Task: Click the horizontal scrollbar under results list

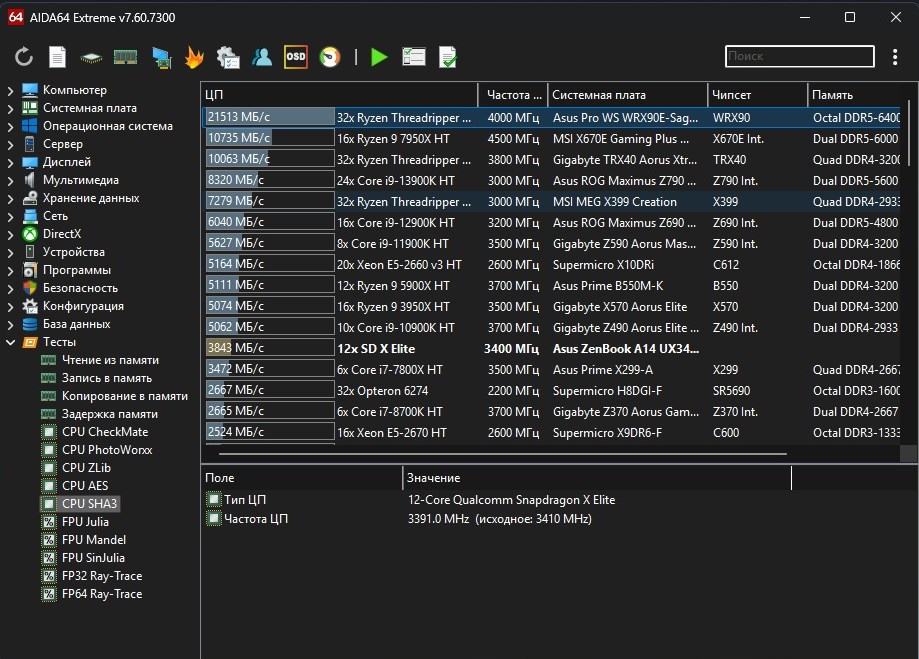Action: (x=500, y=453)
